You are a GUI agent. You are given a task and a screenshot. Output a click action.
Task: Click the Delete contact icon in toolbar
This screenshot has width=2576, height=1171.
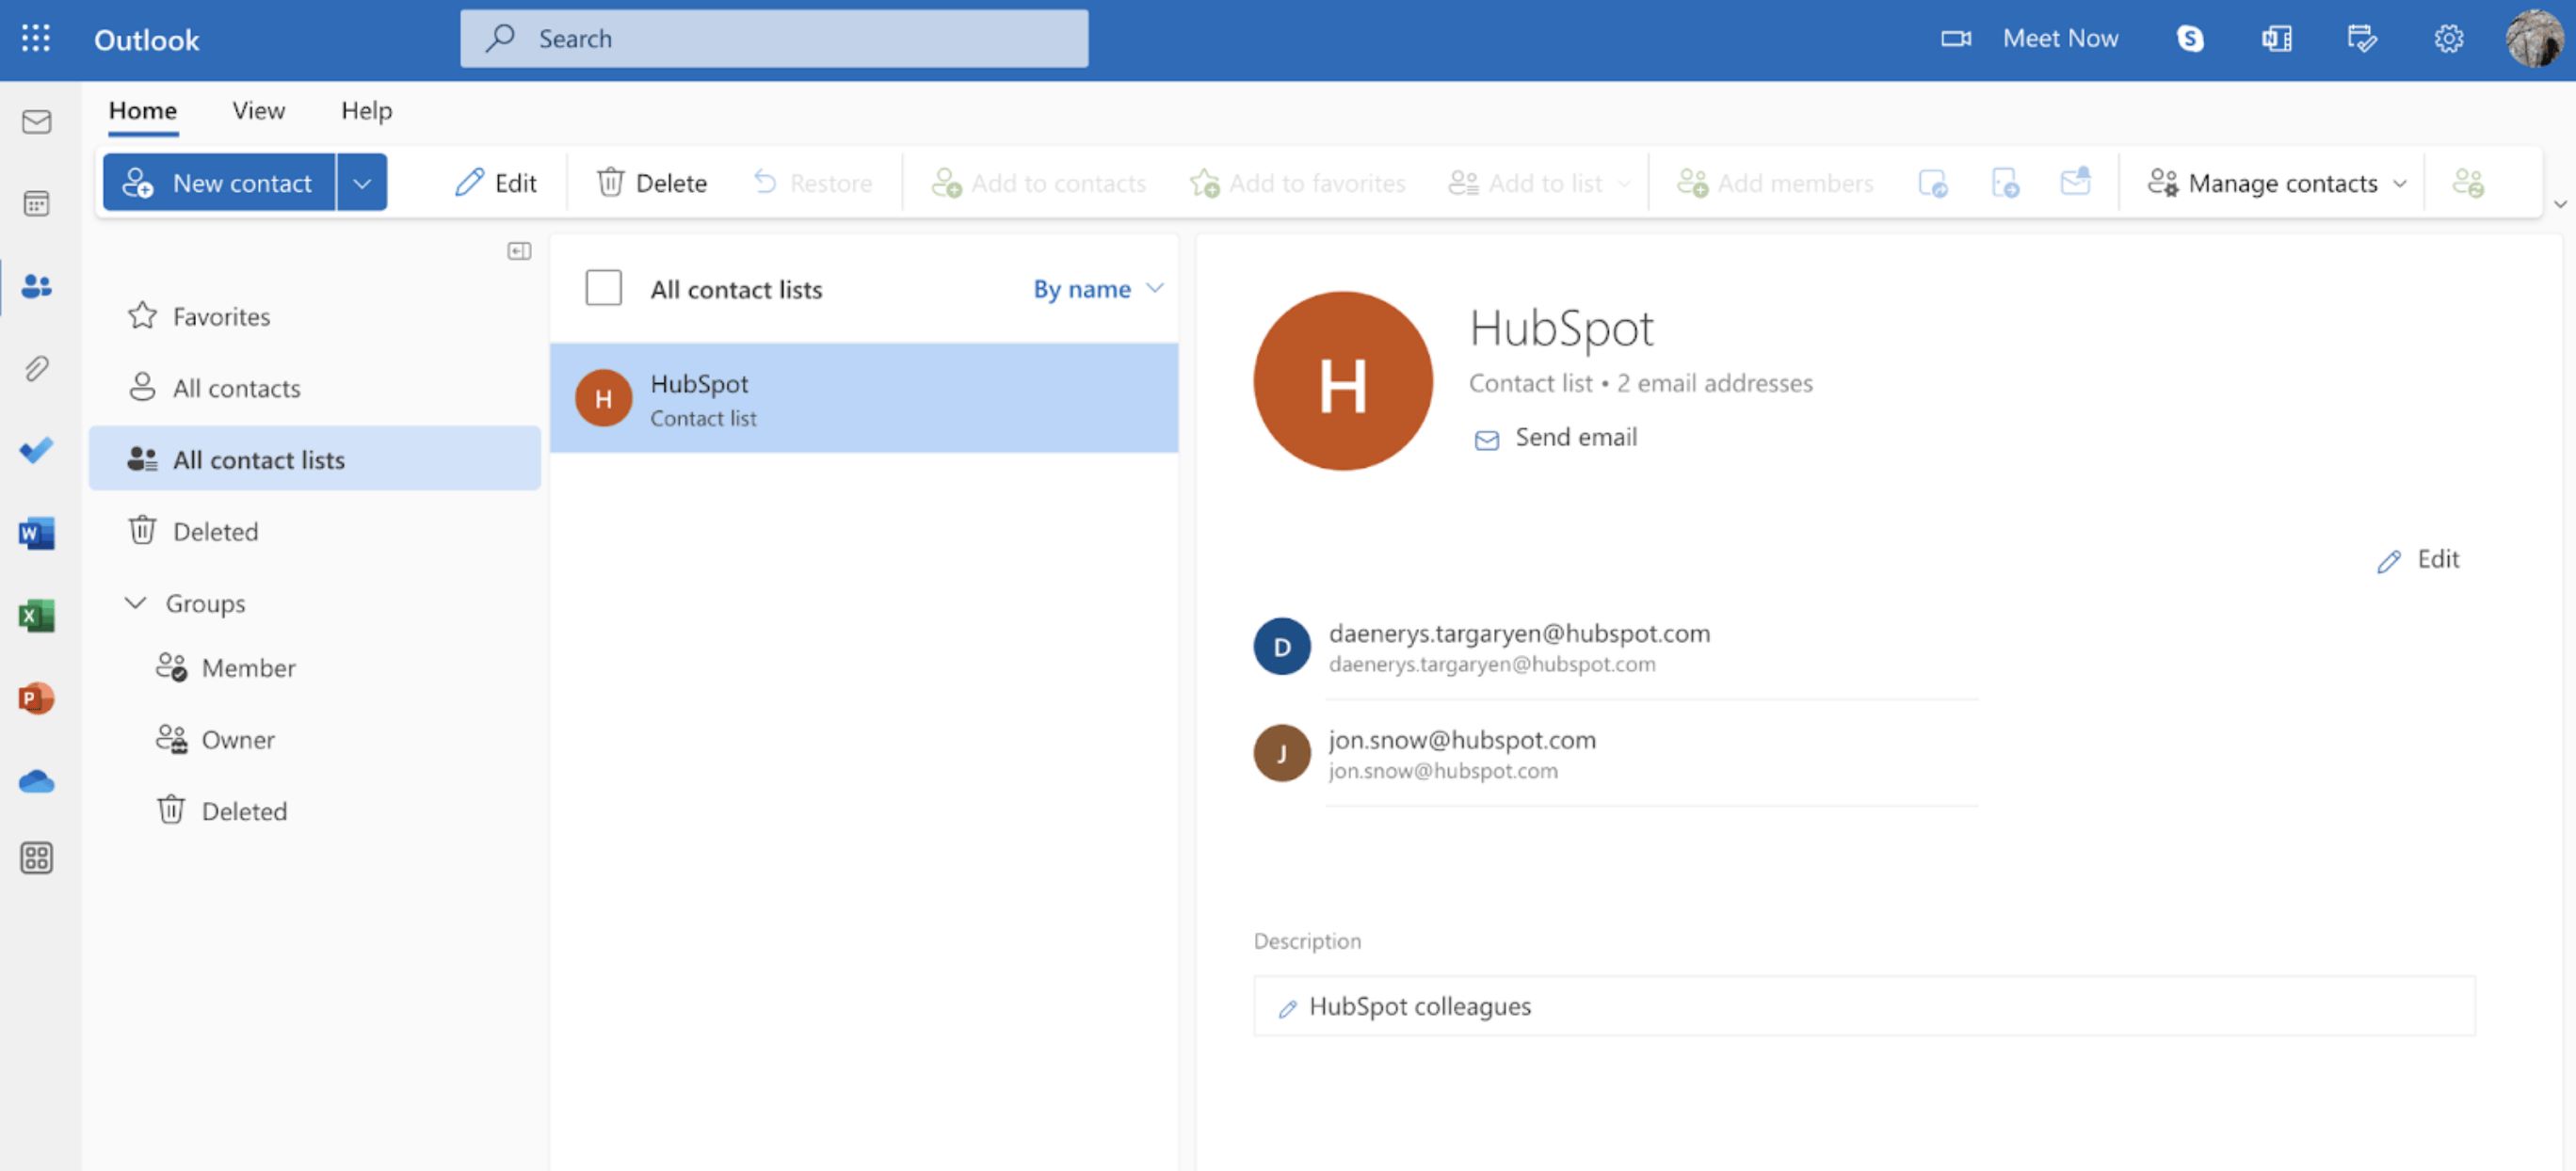pos(651,183)
